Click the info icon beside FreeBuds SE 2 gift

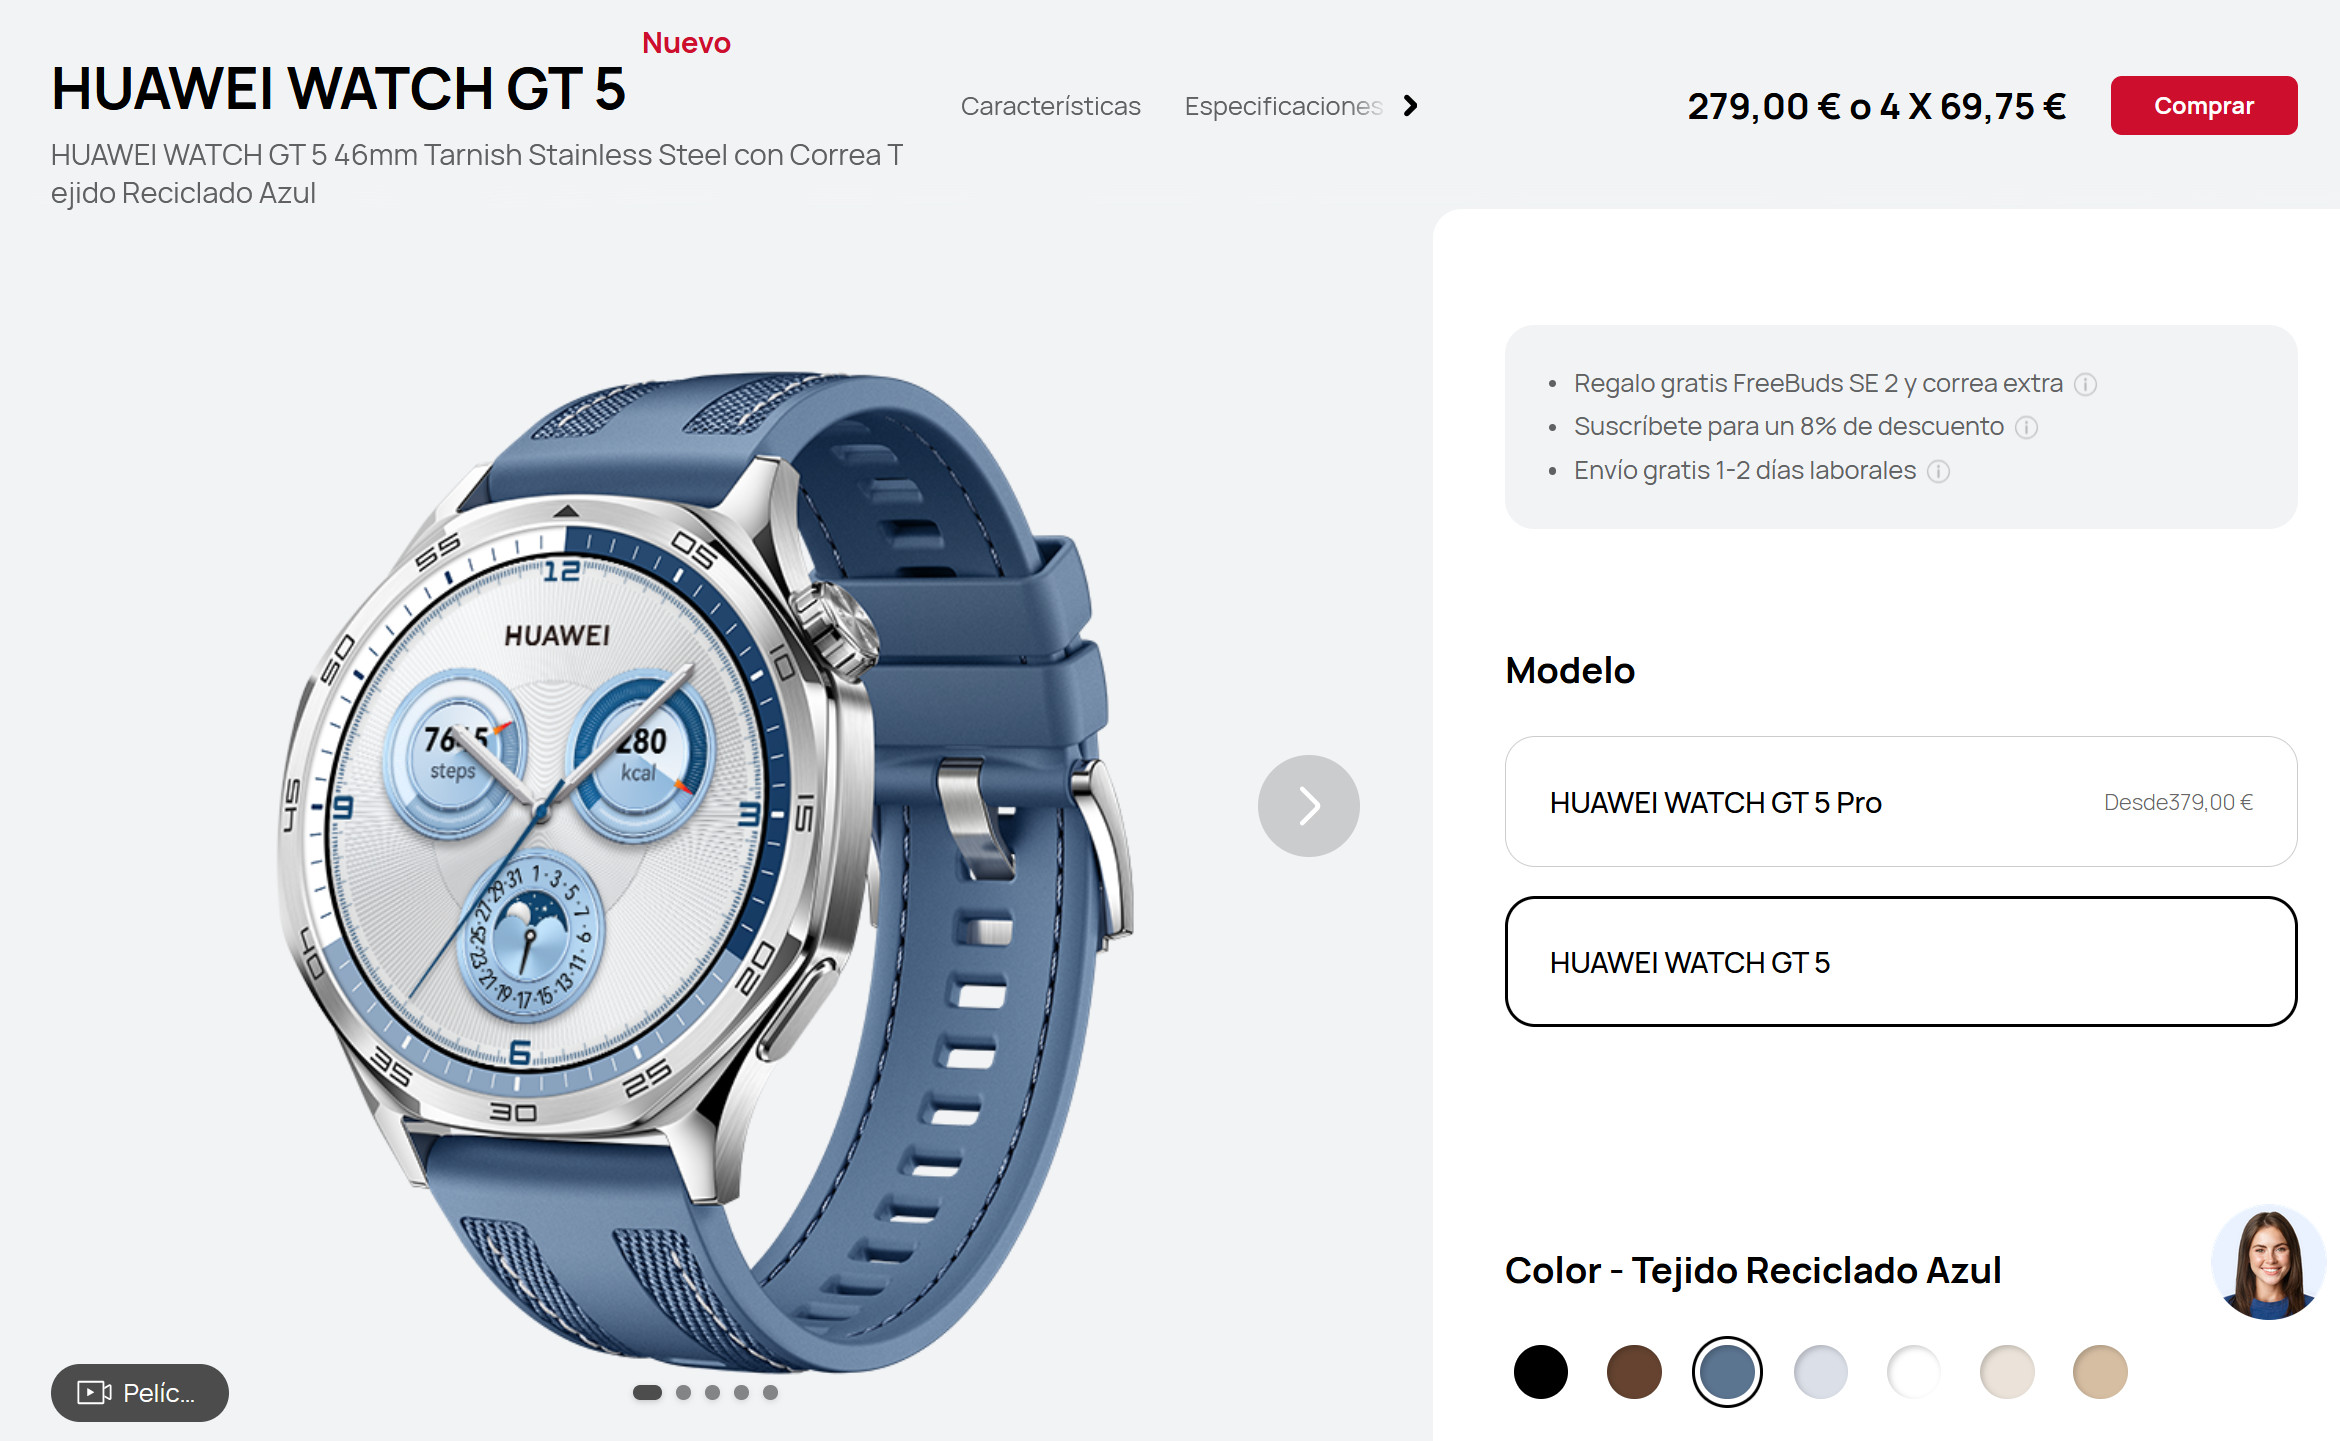click(x=2085, y=384)
